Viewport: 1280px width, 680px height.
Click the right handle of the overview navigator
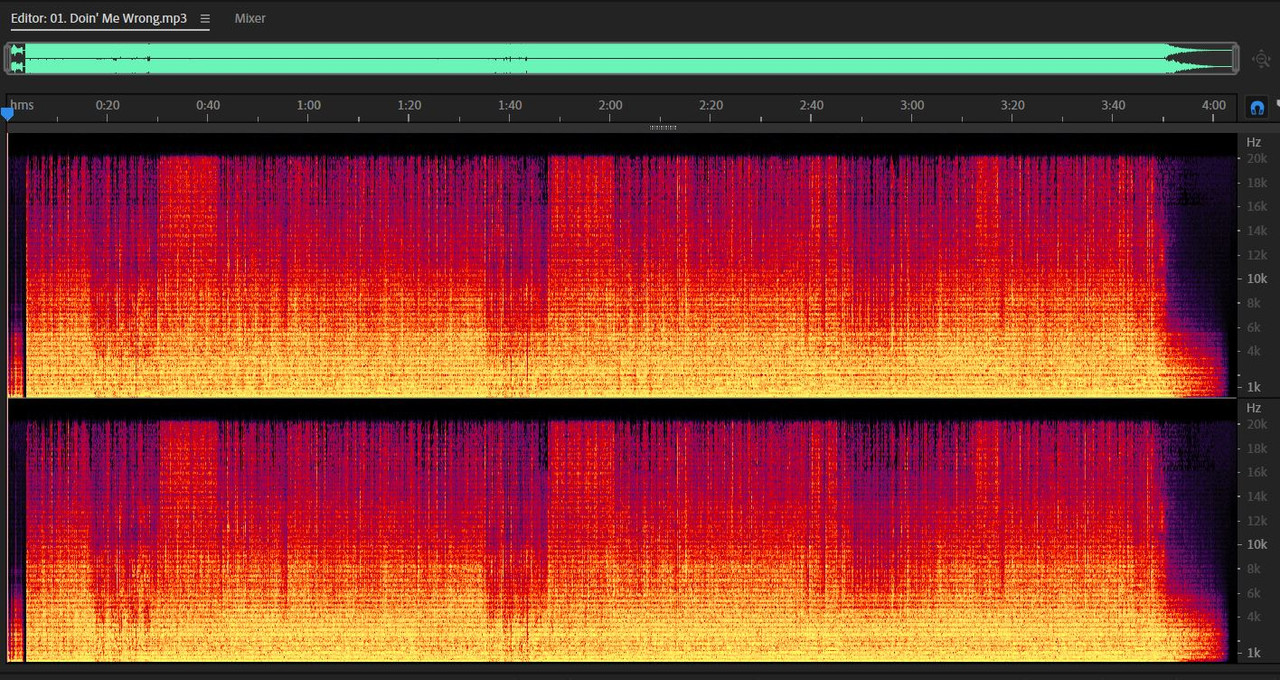pos(1235,58)
